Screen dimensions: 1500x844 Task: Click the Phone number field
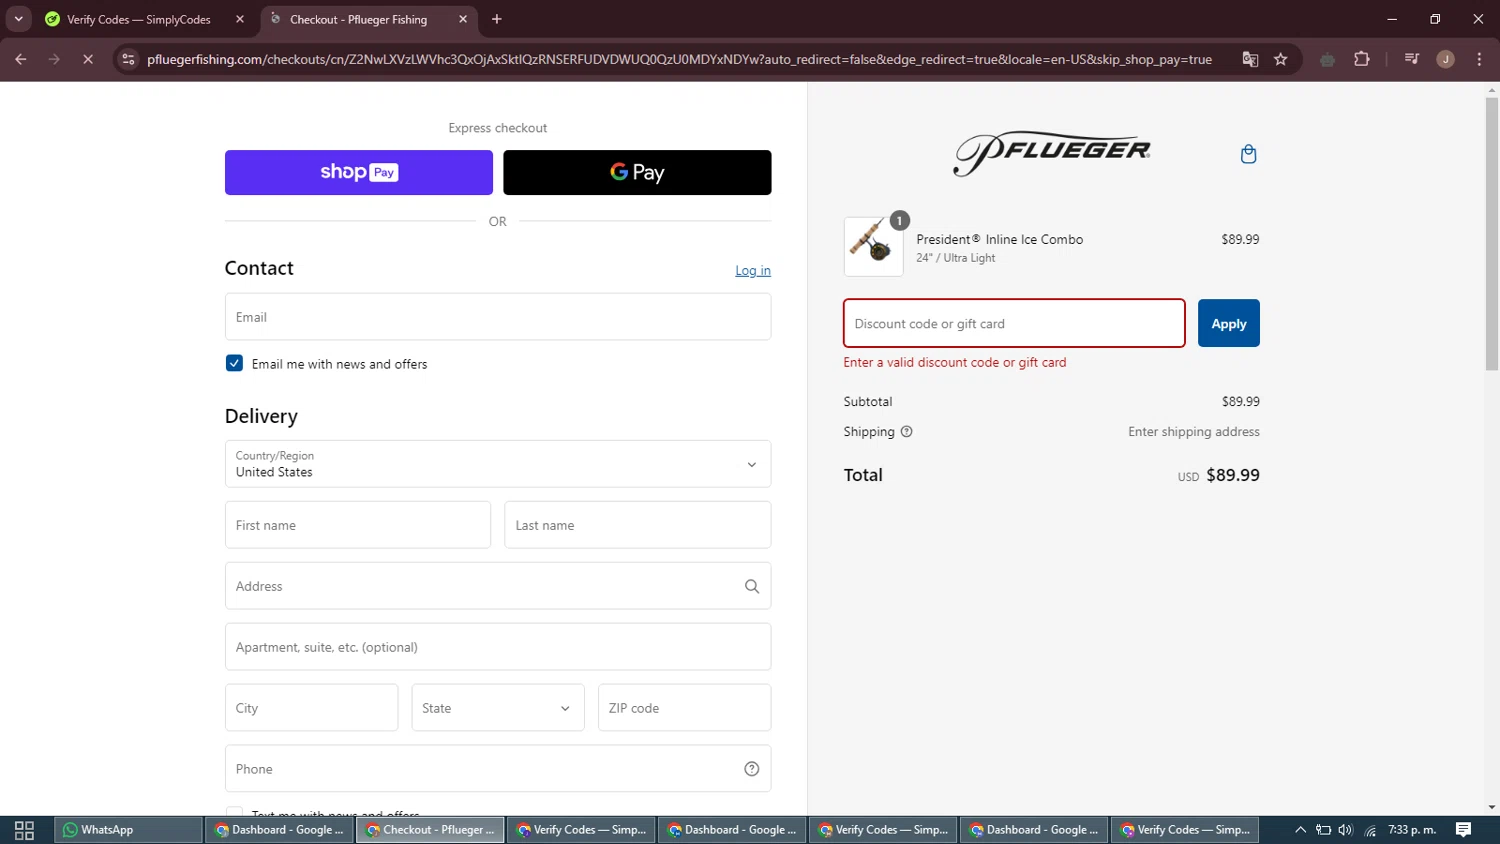498,769
